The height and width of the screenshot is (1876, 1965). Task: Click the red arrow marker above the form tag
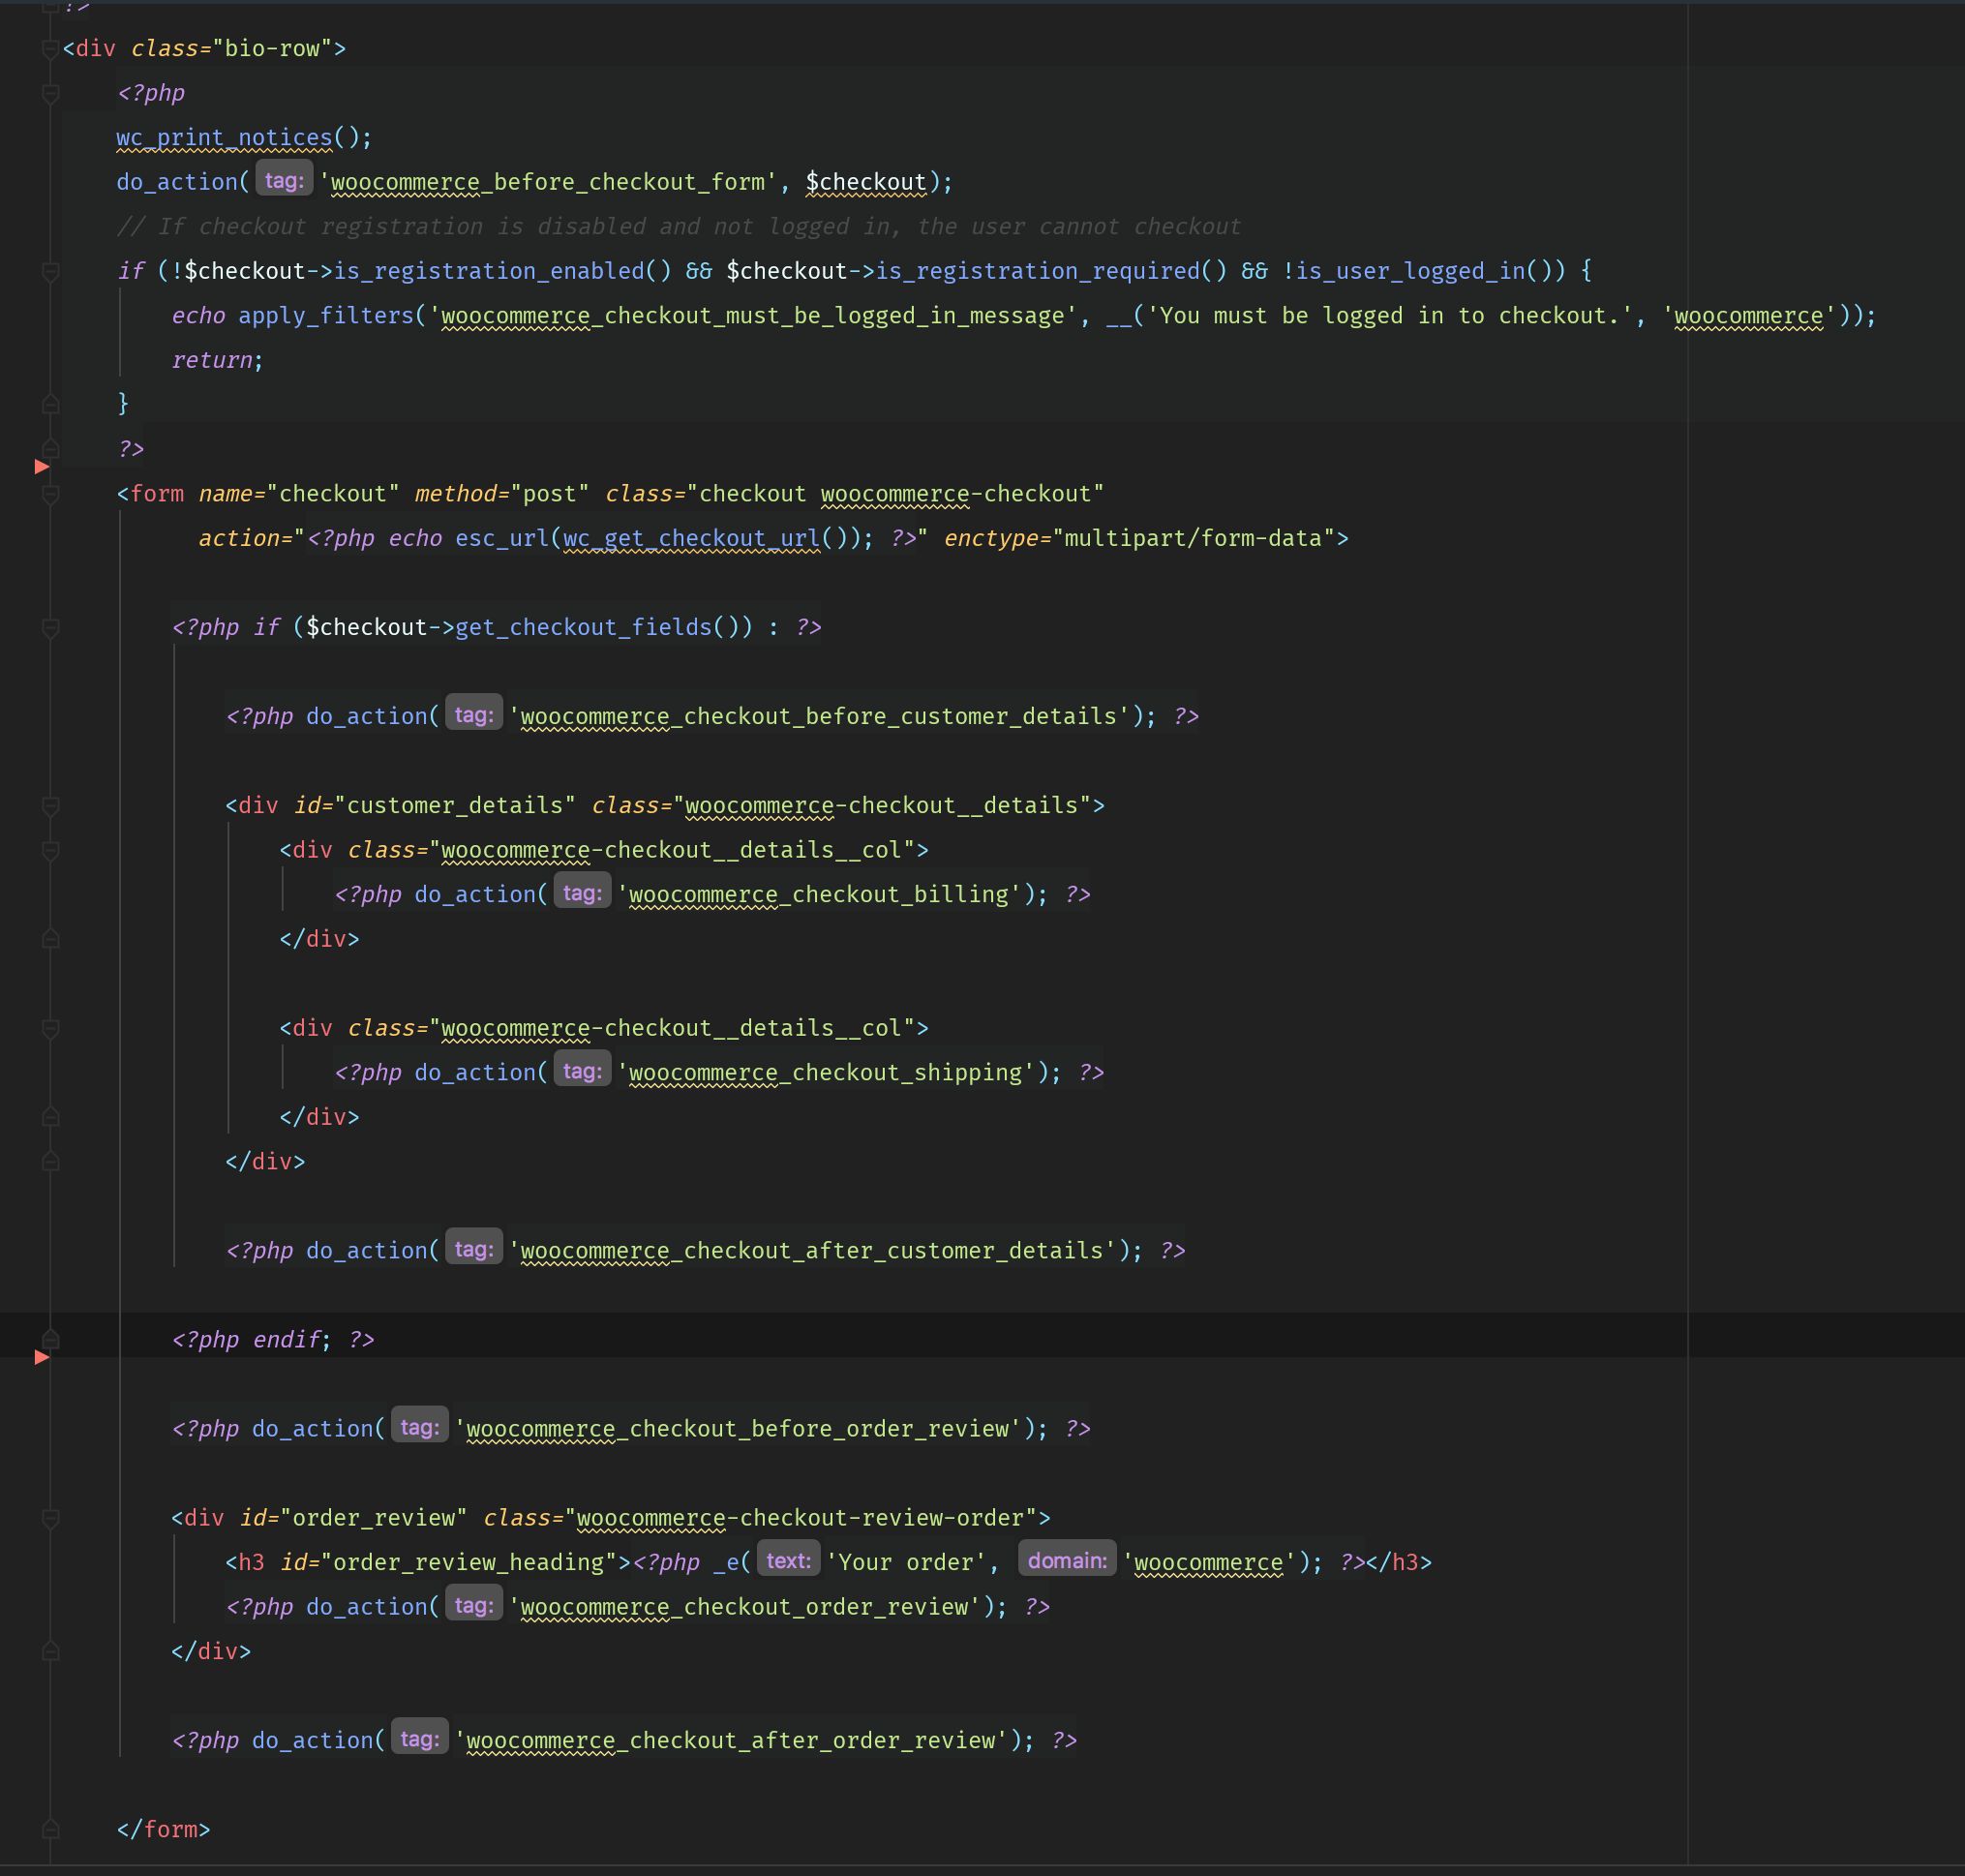(x=42, y=467)
